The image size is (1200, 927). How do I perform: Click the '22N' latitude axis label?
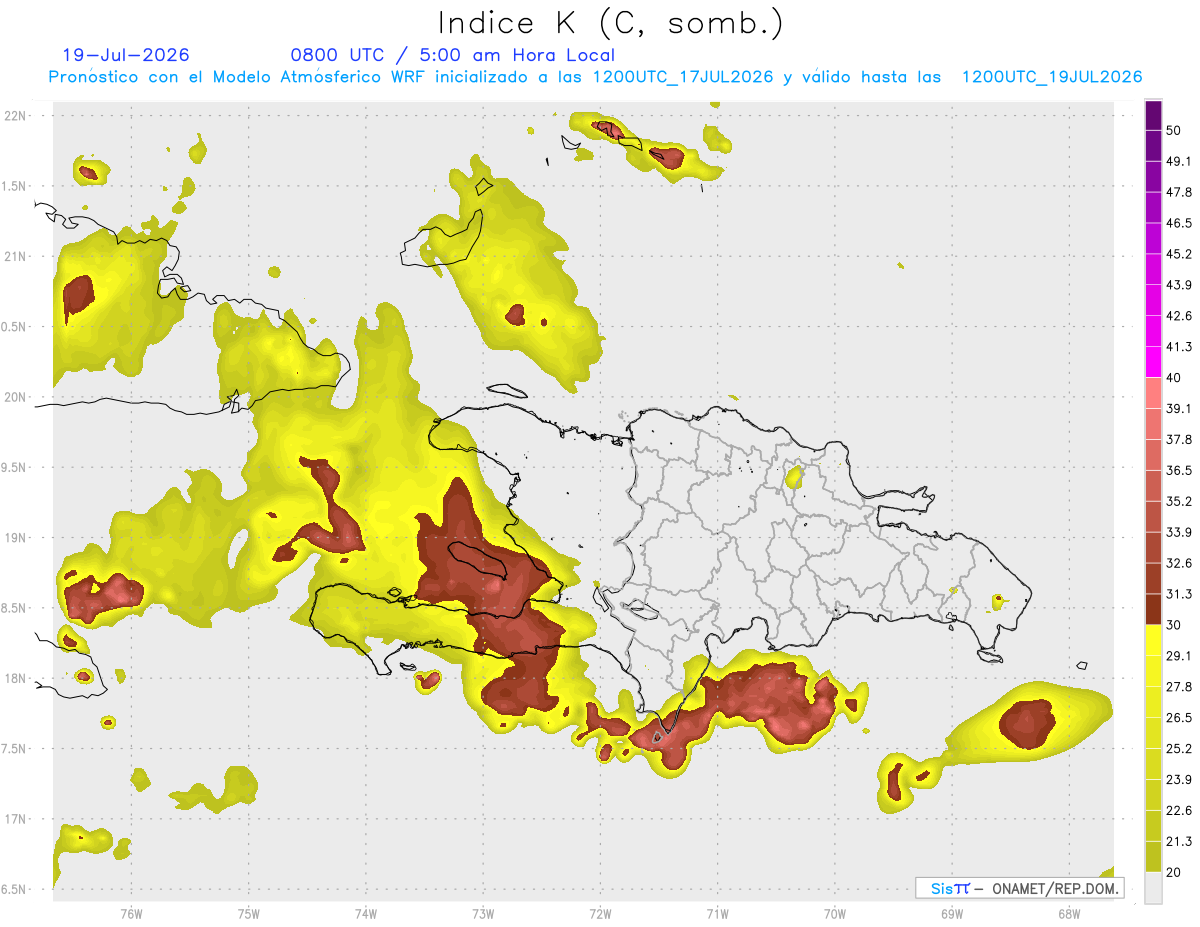[16, 116]
